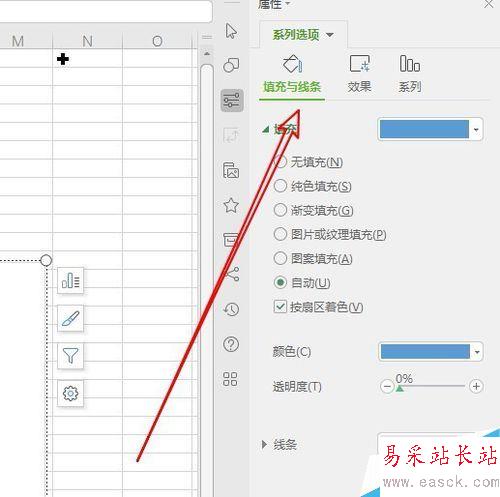Select the 图片或纹理填充(P) radio button
This screenshot has height=497, width=500.
coord(280,234)
